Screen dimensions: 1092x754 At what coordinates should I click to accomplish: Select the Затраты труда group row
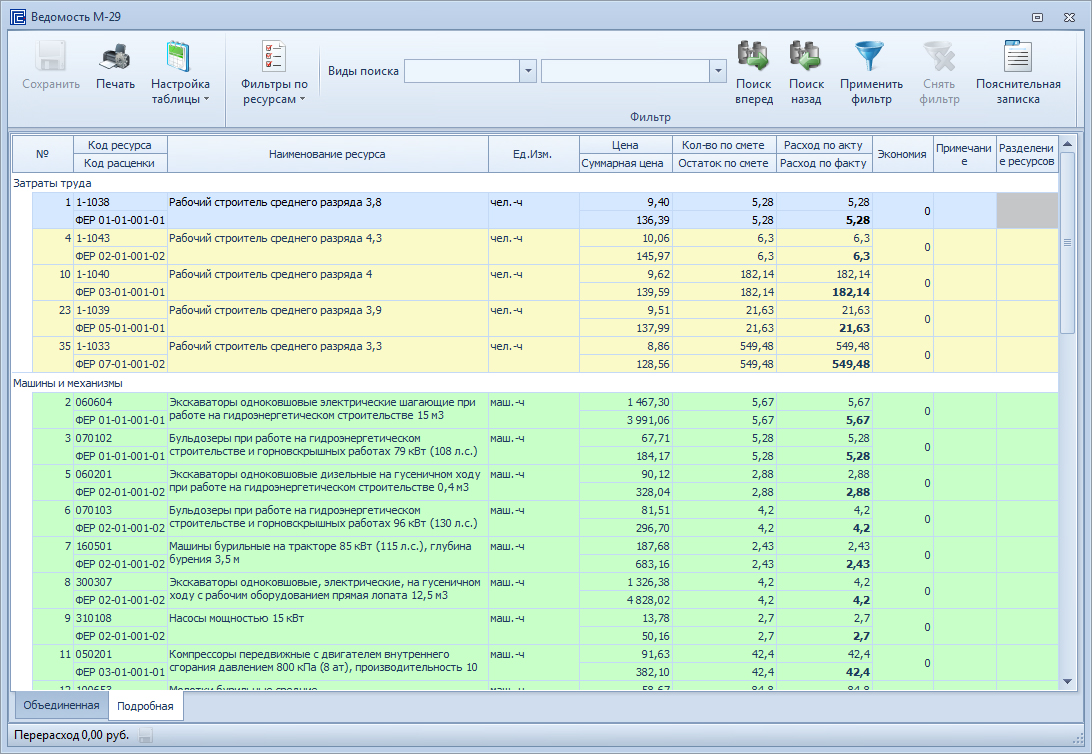click(535, 183)
